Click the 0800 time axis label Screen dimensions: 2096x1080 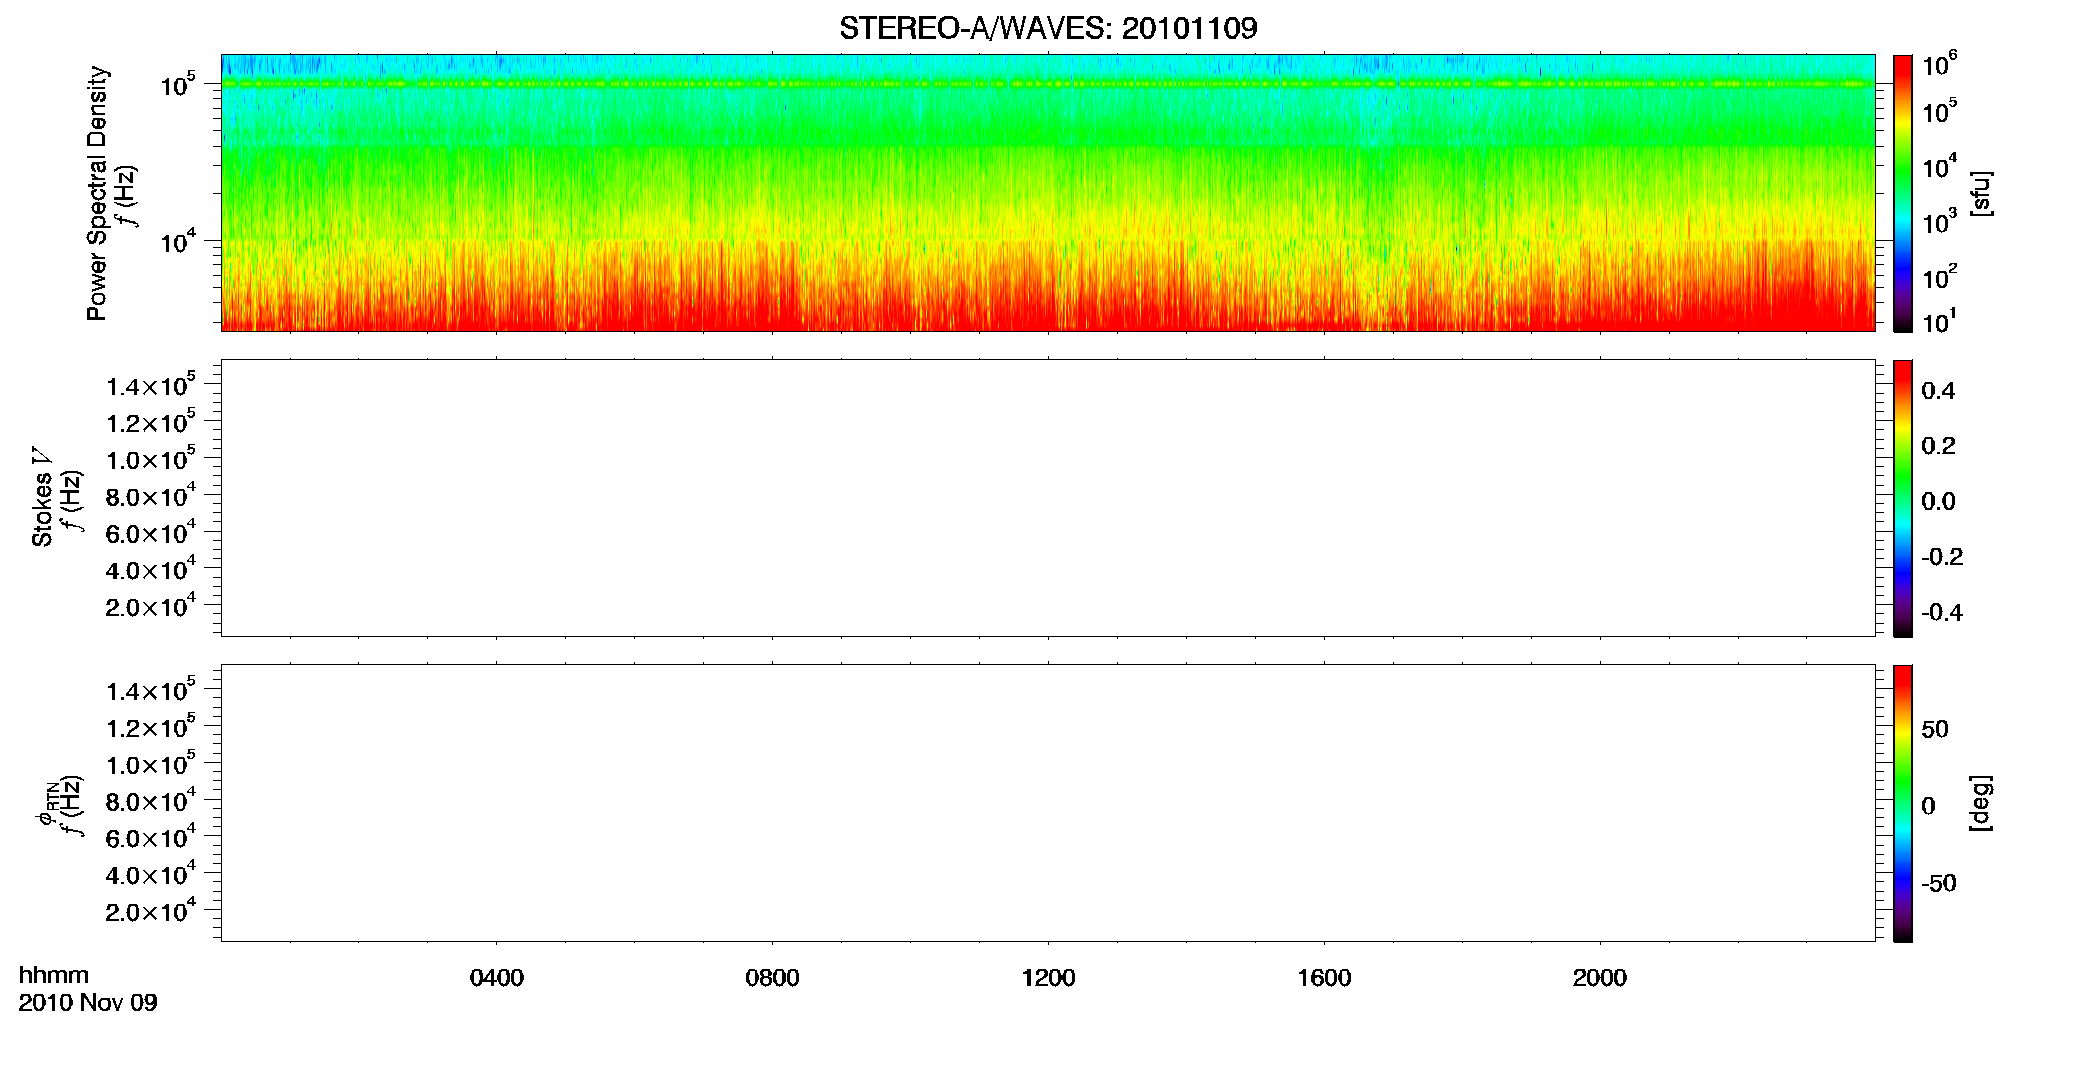(x=772, y=978)
